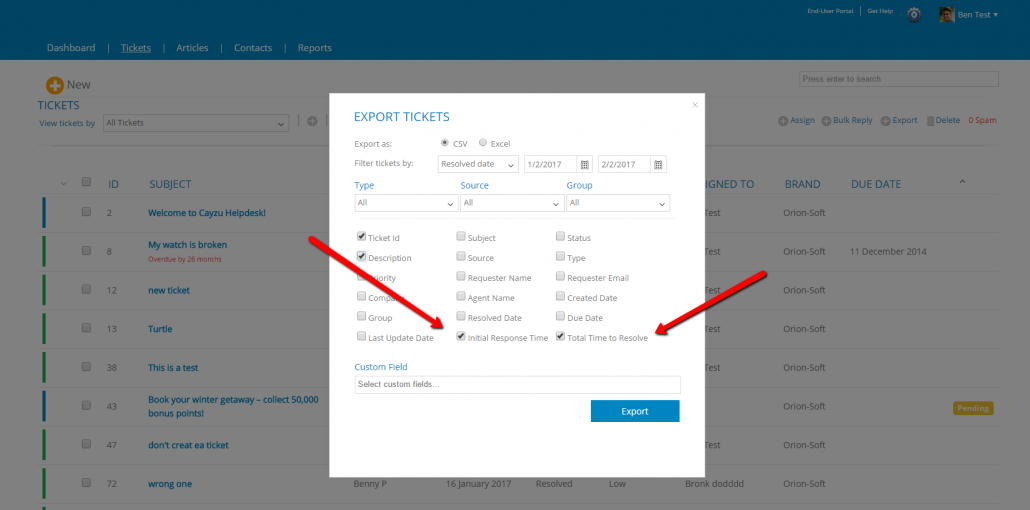The height and width of the screenshot is (510, 1030).
Task: Check the Requester Email field
Action: tap(560, 277)
